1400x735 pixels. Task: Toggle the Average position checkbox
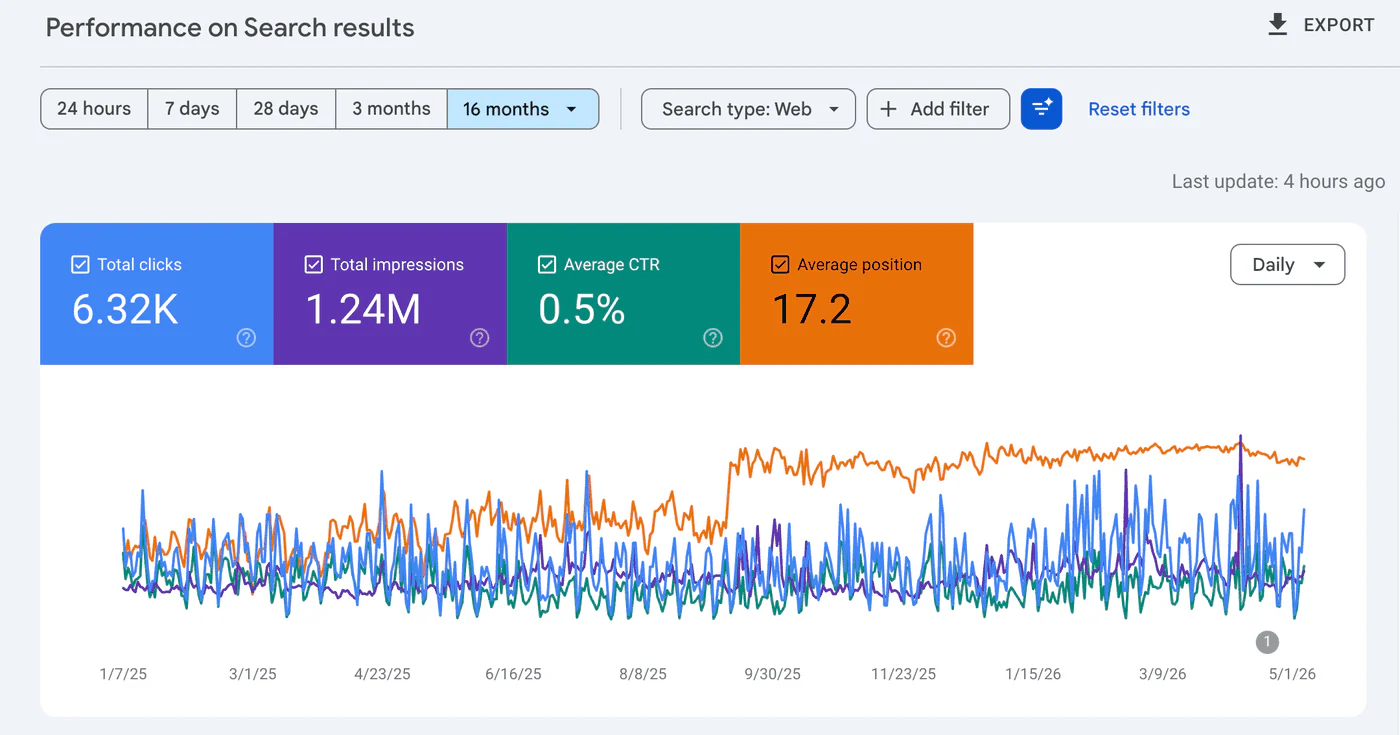[780, 264]
